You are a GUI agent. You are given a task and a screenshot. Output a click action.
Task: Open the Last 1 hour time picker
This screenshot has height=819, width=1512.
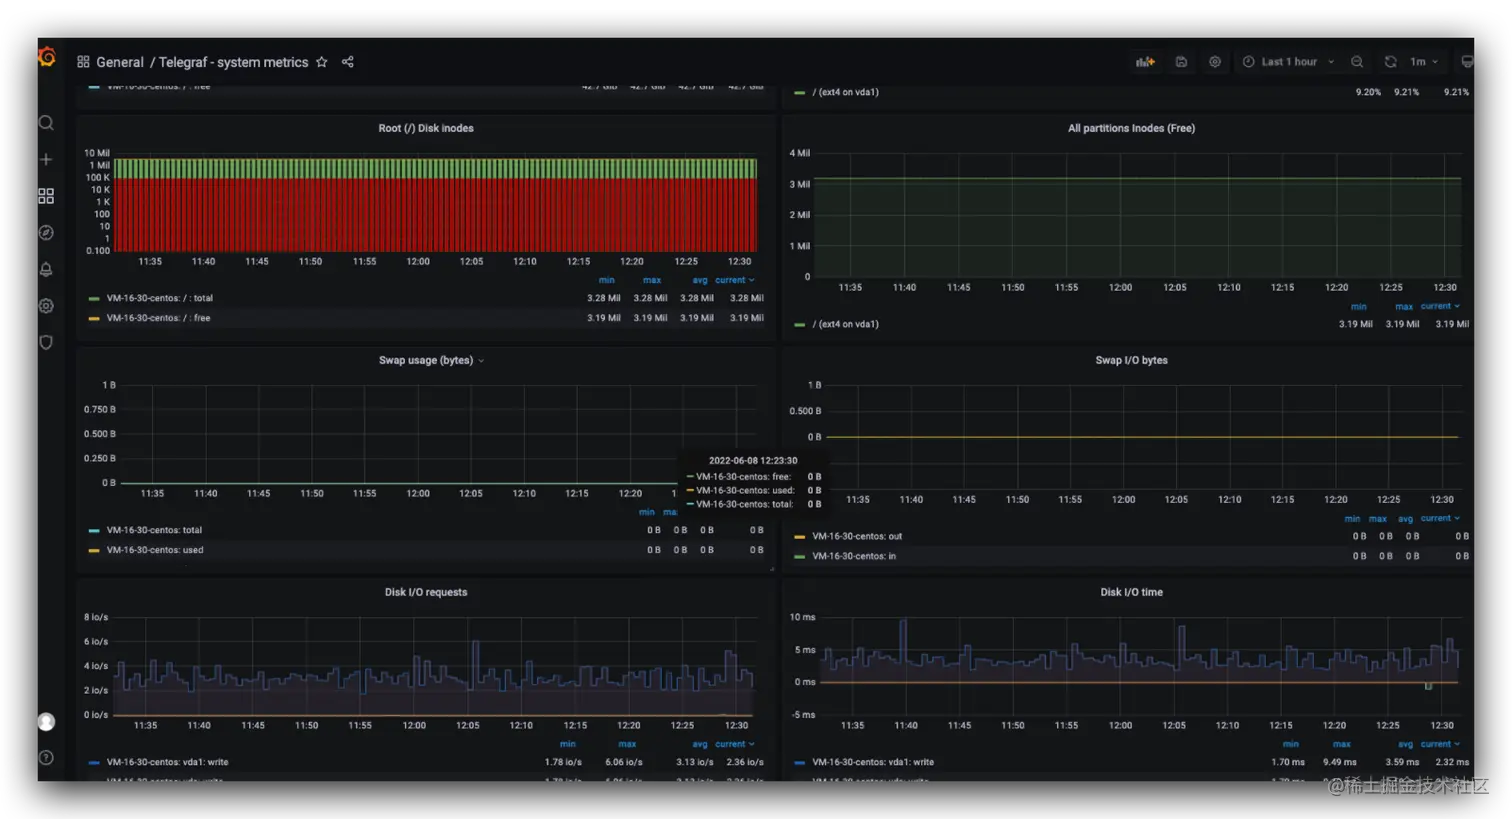pos(1288,62)
